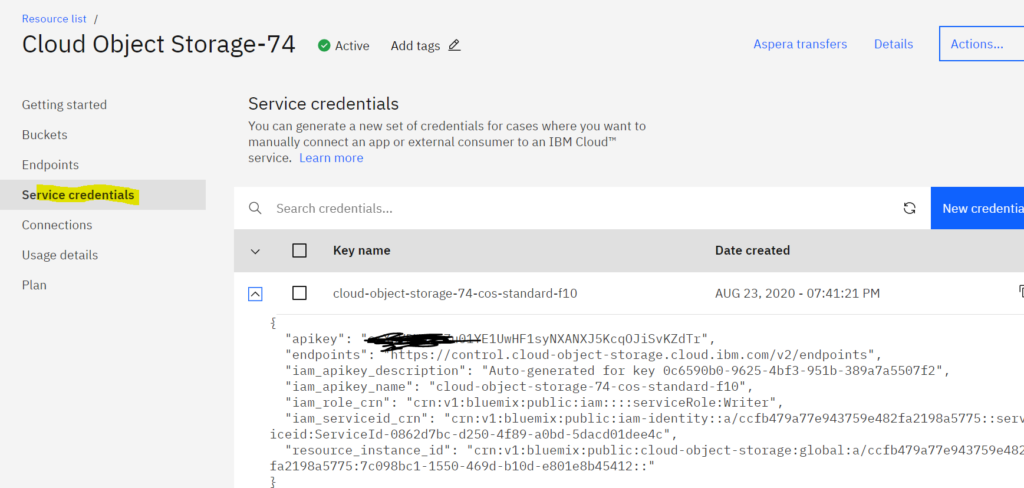Select Service credentials in the side menu

click(103, 195)
